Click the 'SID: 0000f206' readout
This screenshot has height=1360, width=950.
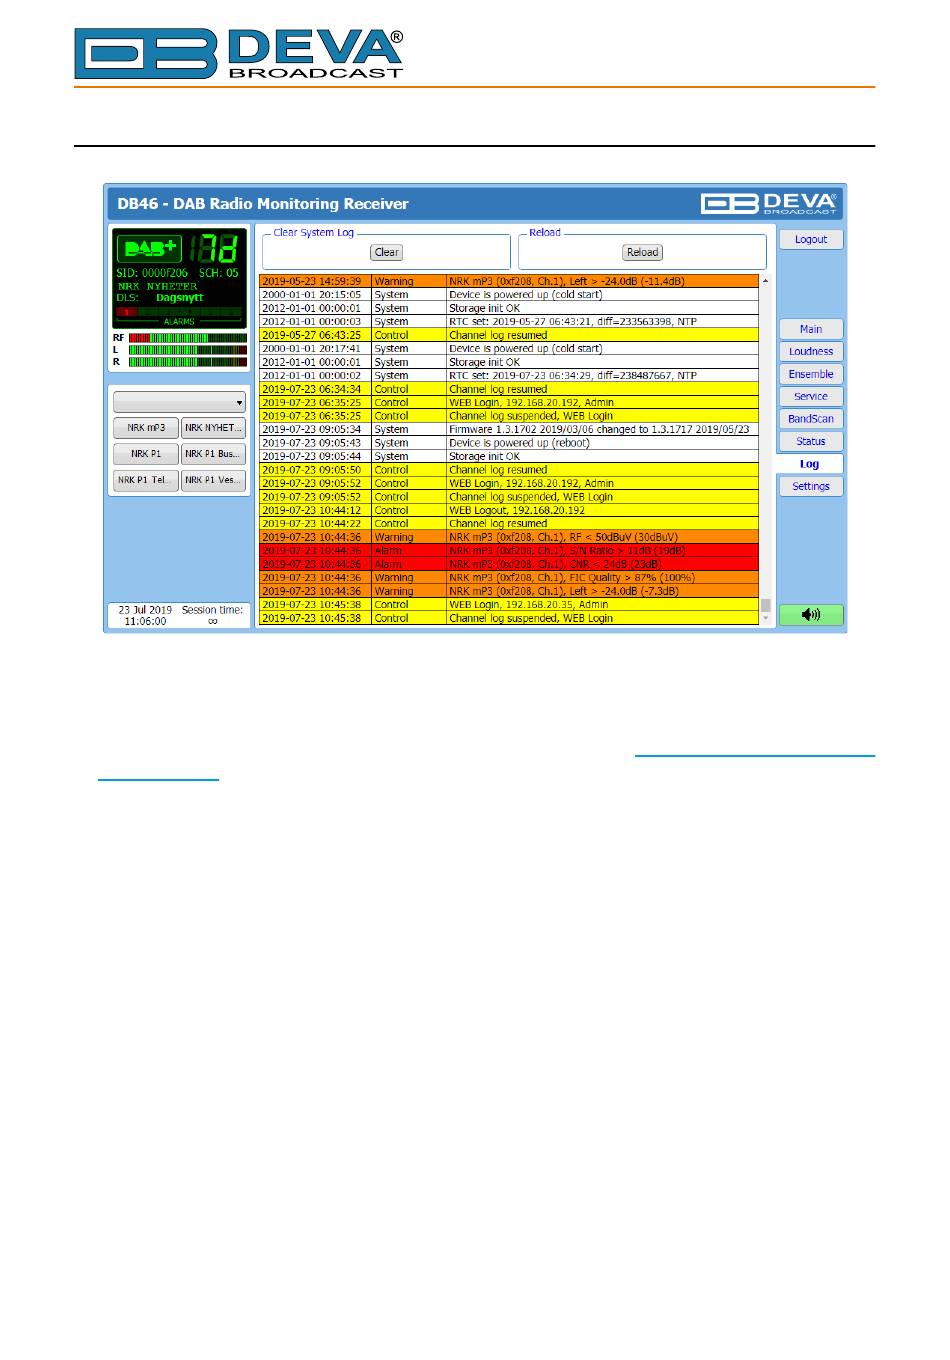point(152,273)
